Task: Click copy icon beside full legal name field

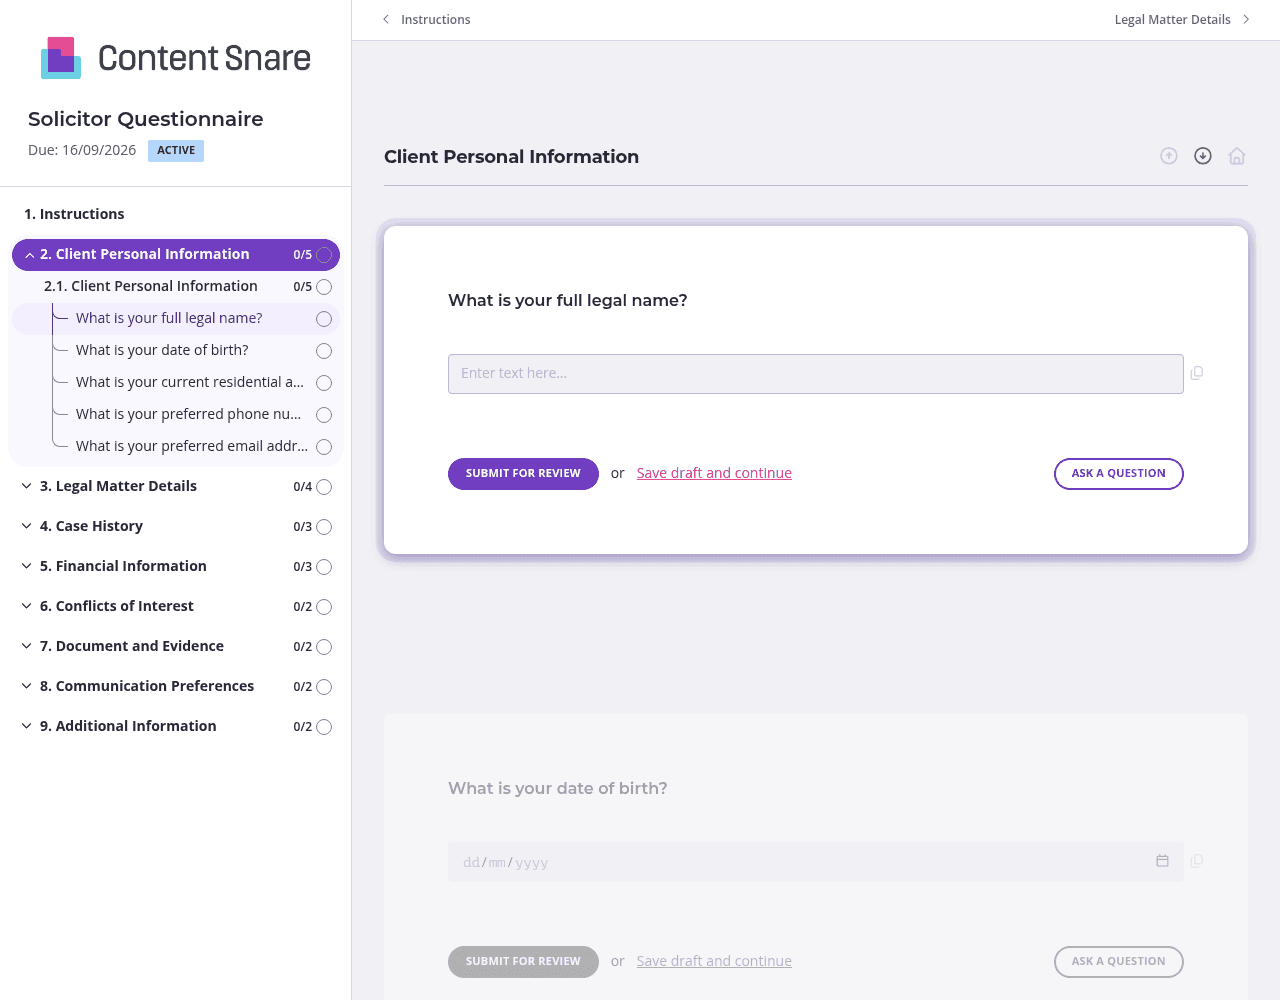Action: [x=1197, y=373]
